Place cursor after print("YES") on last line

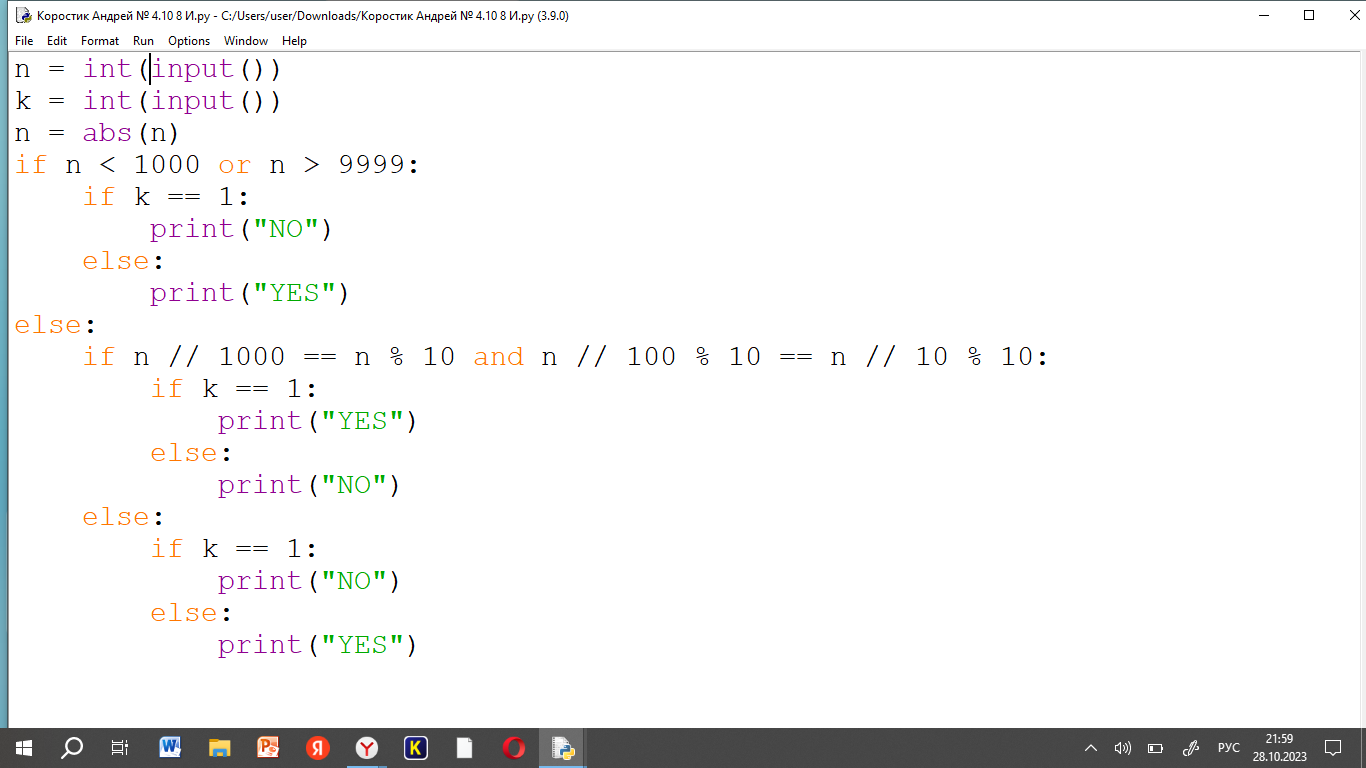click(418, 645)
